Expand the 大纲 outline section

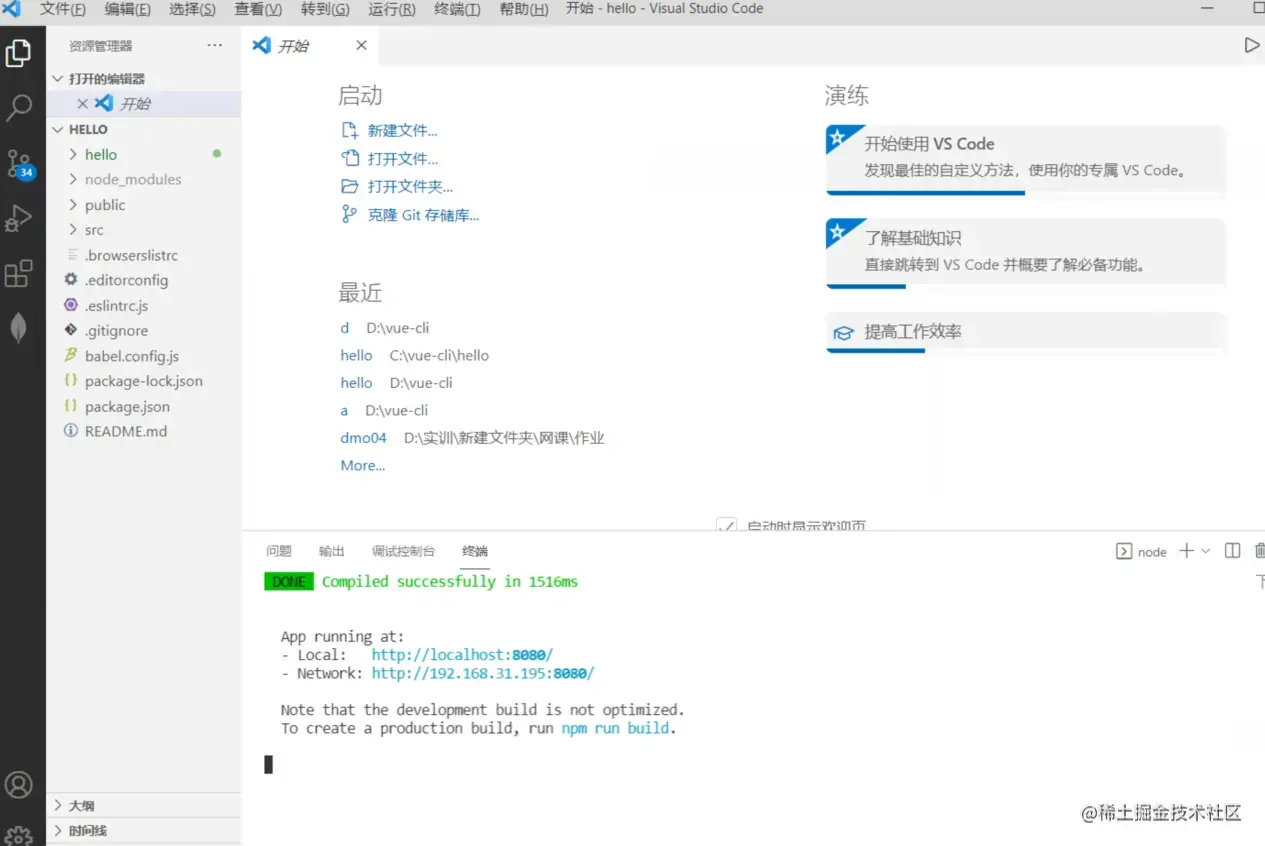[57, 805]
